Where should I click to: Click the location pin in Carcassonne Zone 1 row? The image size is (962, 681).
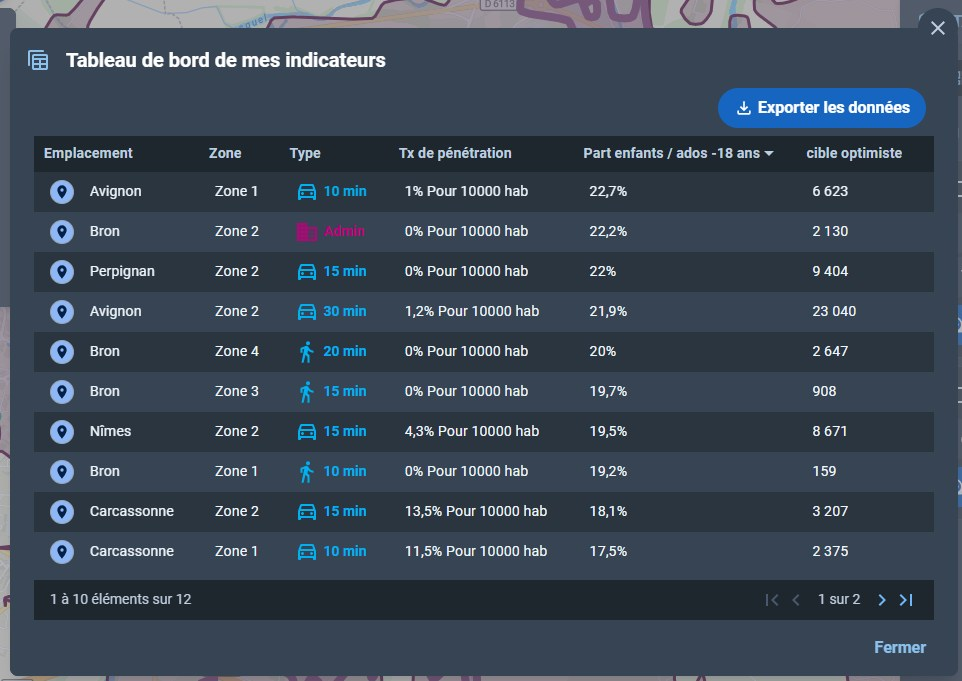[x=61, y=552]
